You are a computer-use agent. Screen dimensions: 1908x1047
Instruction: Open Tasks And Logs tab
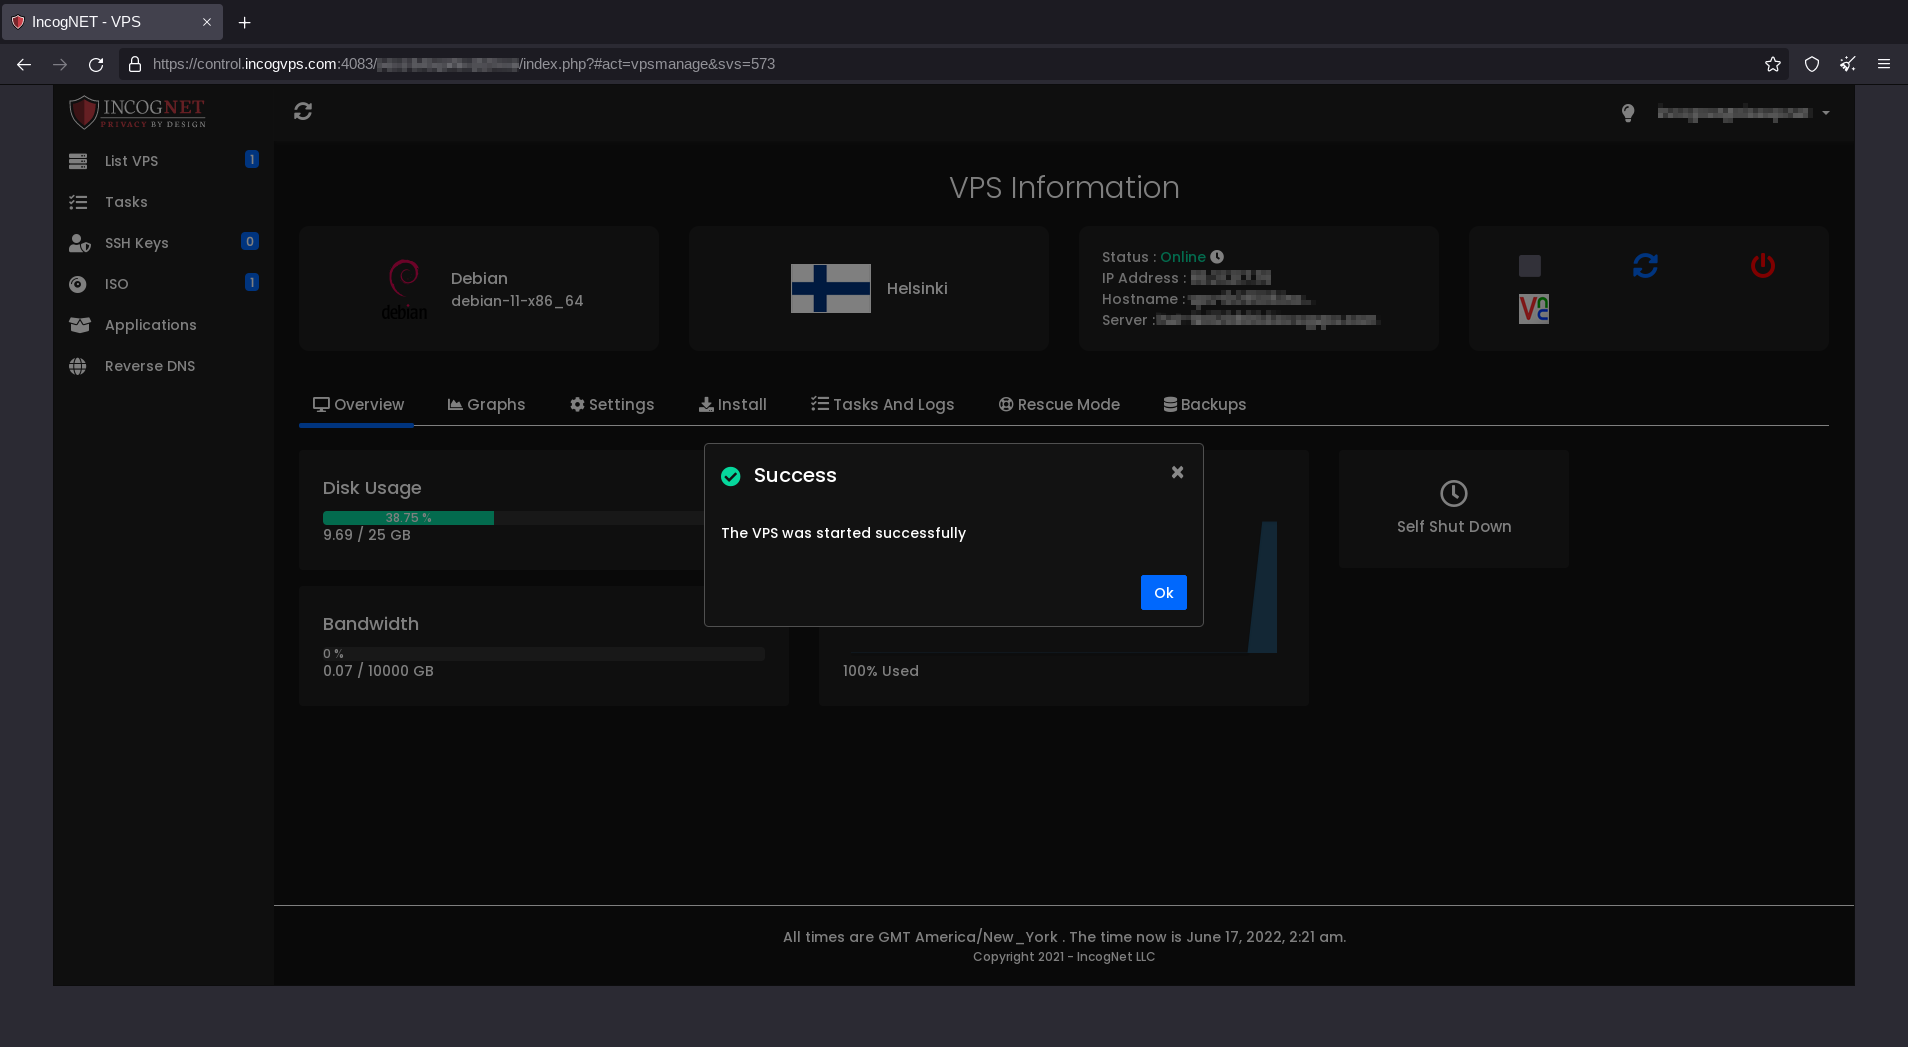point(882,404)
